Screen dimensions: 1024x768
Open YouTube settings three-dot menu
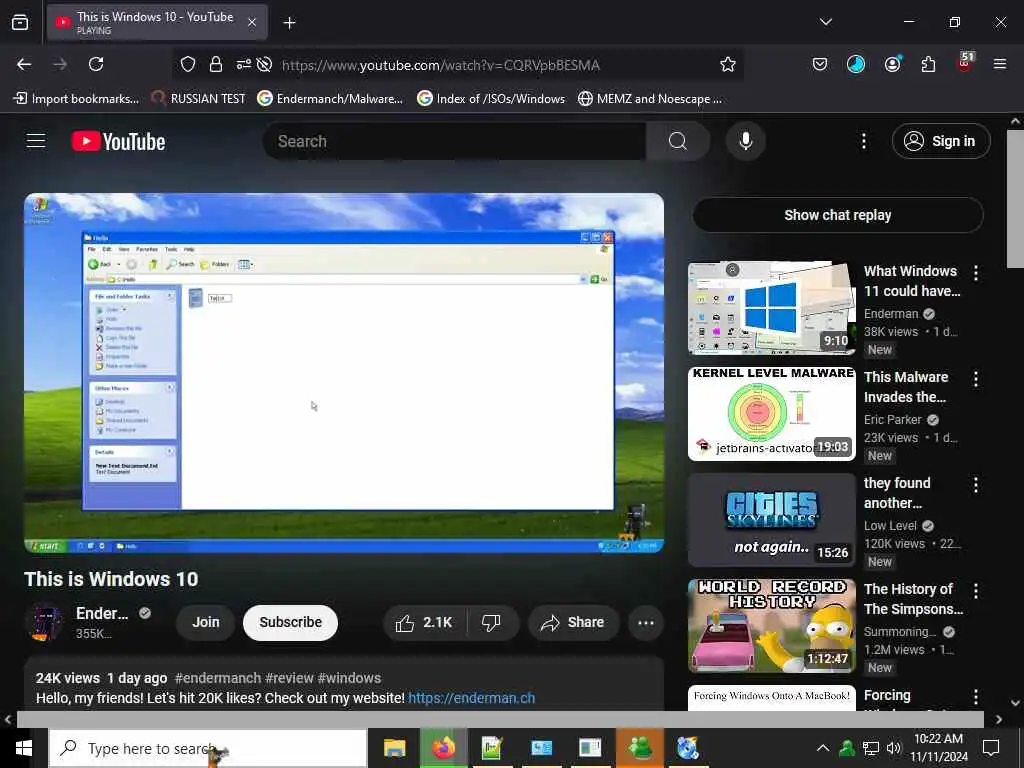tap(863, 141)
